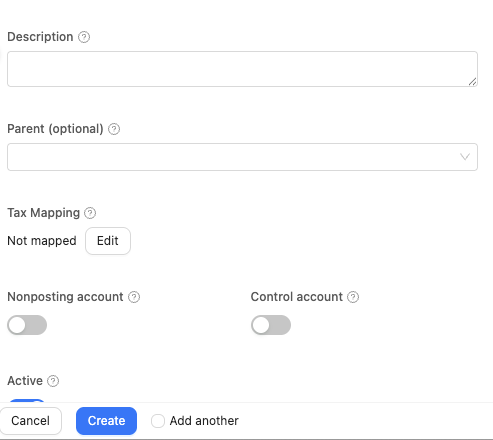Open the Parent (optional) help icon
Viewport: 493px width, 440px height.
114,129
